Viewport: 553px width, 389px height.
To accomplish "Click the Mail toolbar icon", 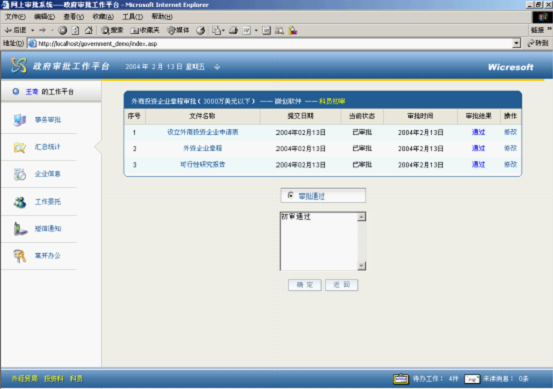I will (216, 30).
